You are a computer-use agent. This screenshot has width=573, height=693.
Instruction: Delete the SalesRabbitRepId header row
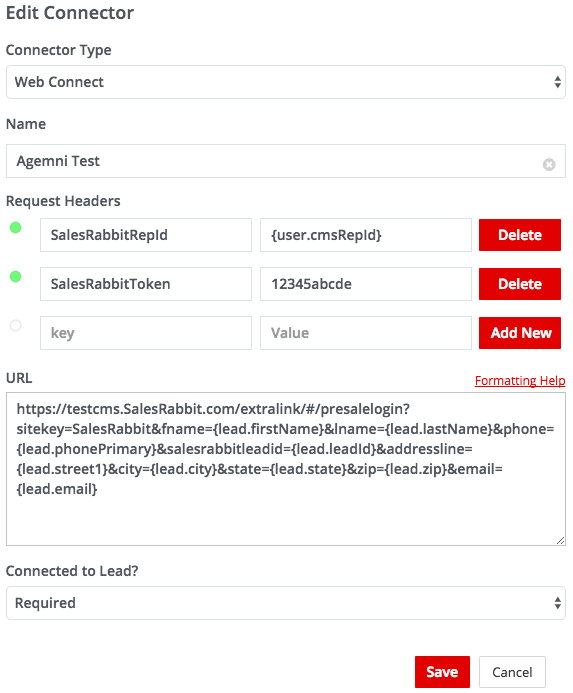pos(520,235)
